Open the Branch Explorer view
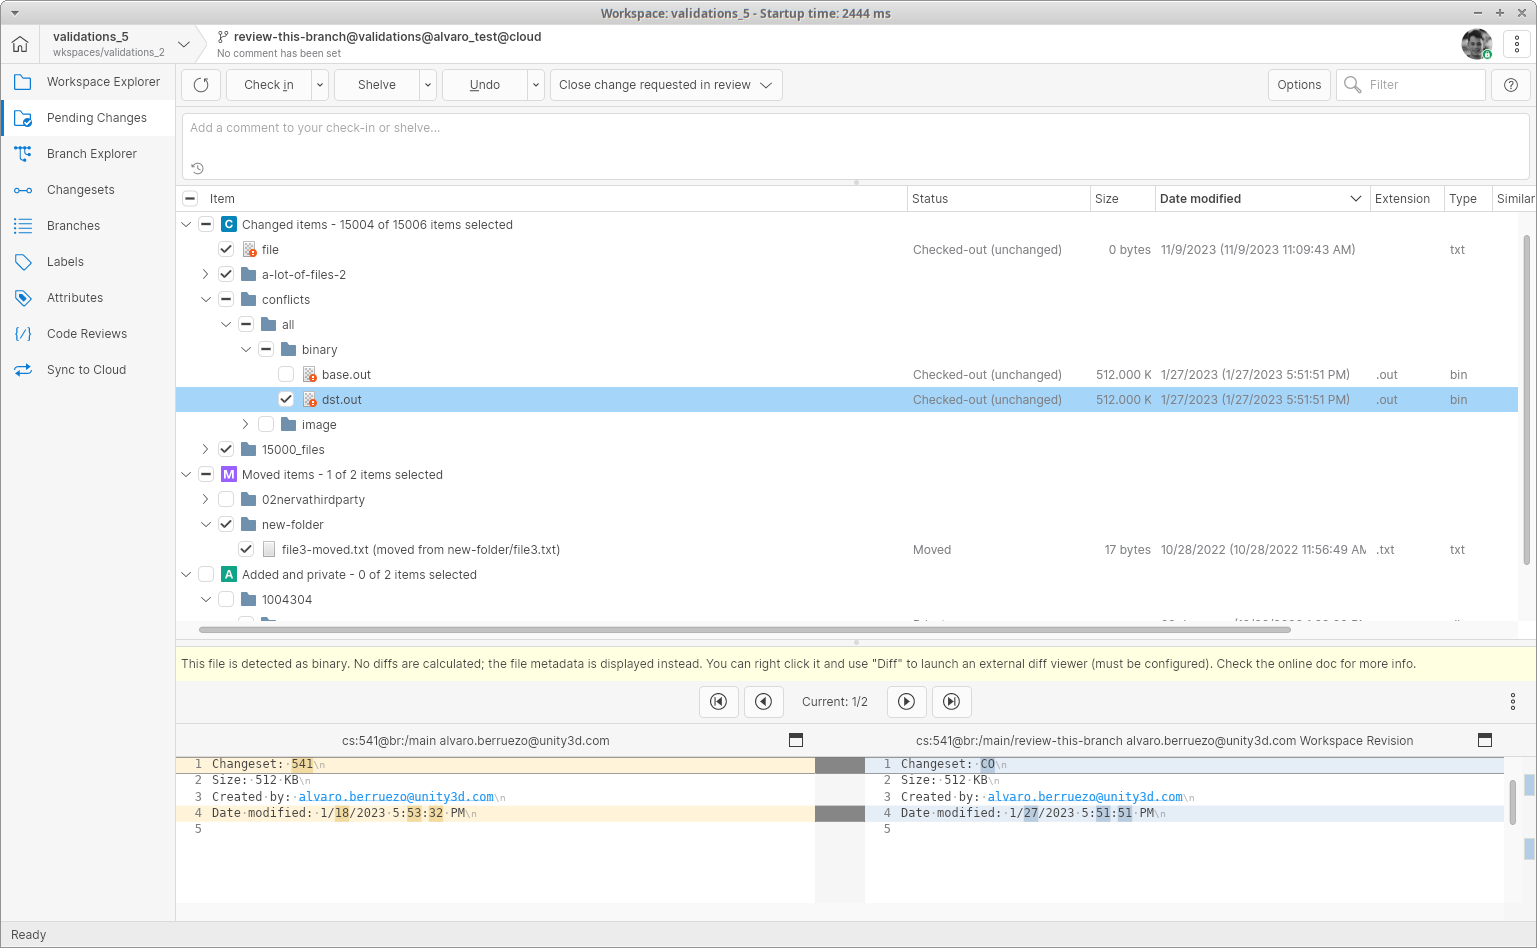 (x=92, y=153)
